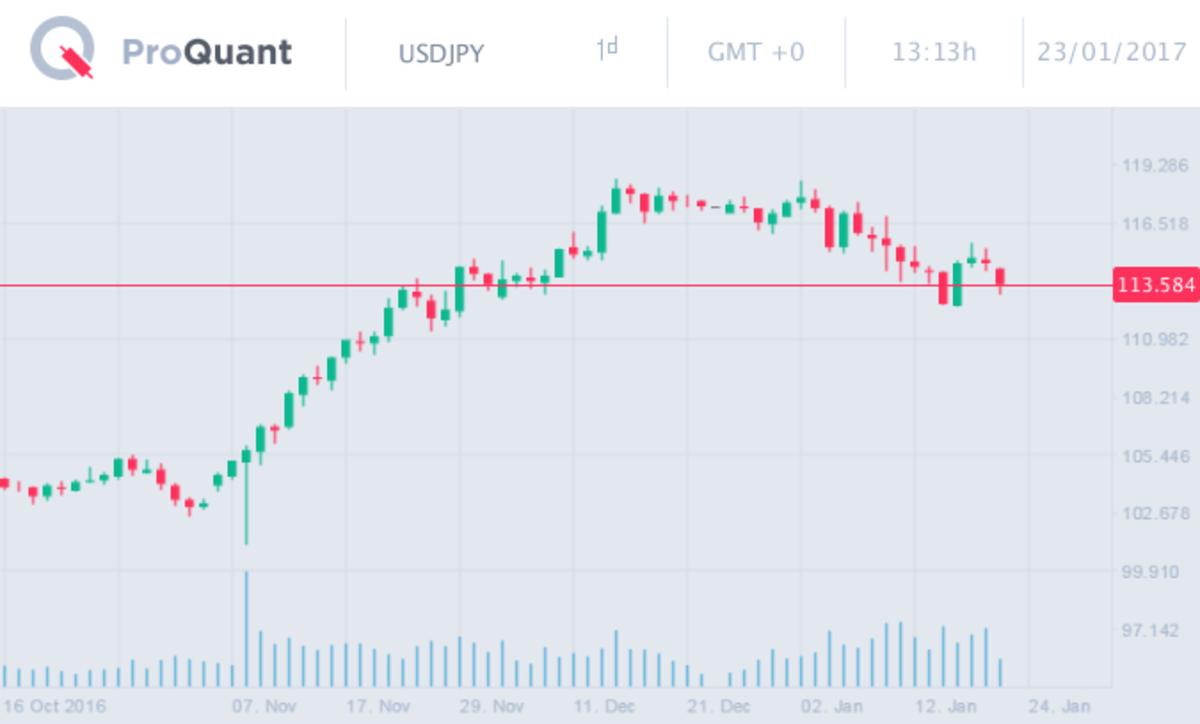Click the 21. Dec date axis label
This screenshot has width=1200, height=724.
pos(718,706)
